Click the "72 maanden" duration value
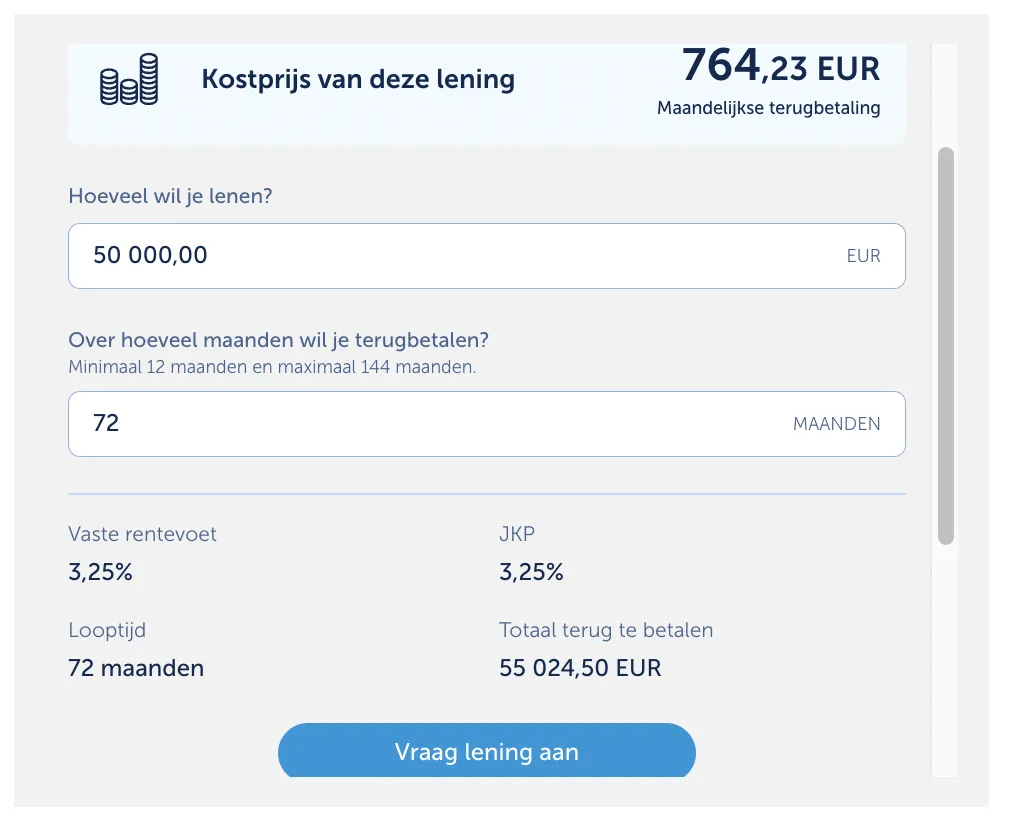Viewport: 1014px width, 822px height. (x=136, y=668)
